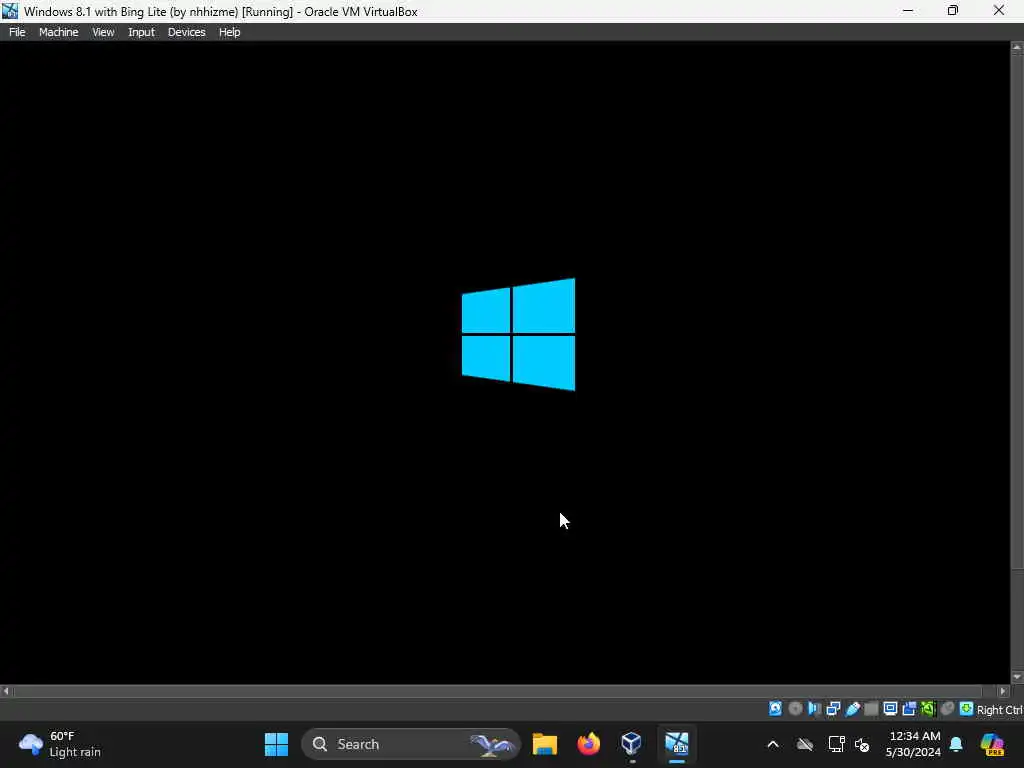This screenshot has width=1024, height=768.
Task: Click the network display tray icon
Action: pyautogui.click(x=836, y=744)
